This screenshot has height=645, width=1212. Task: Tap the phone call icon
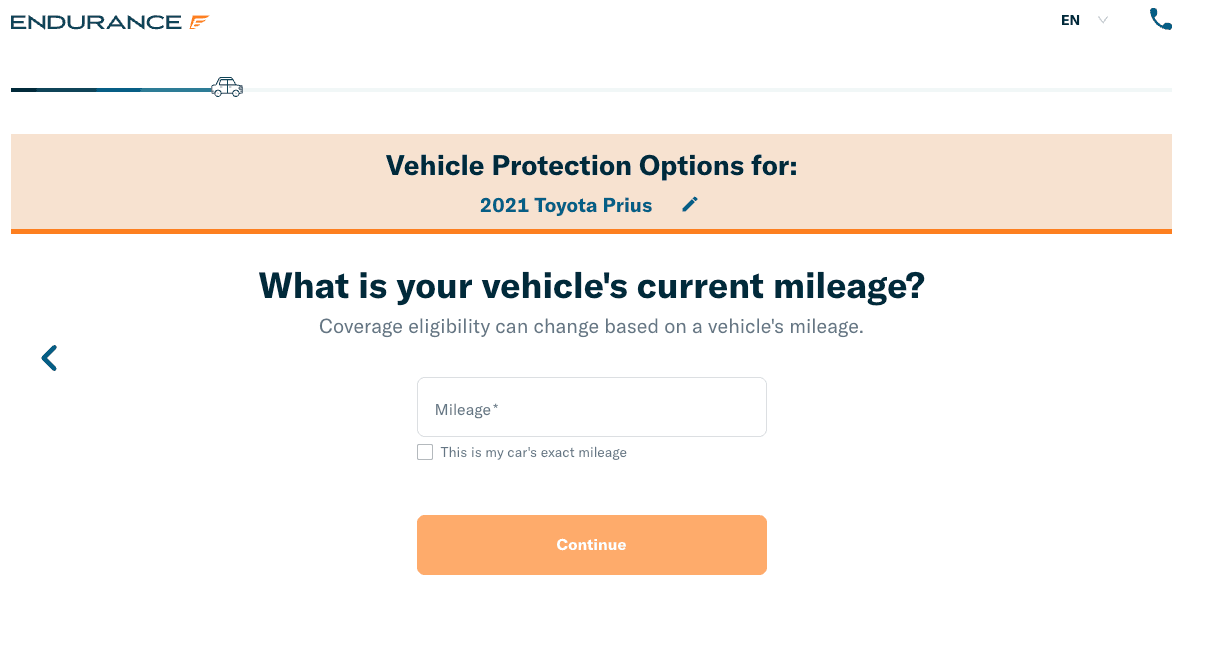pyautogui.click(x=1160, y=20)
